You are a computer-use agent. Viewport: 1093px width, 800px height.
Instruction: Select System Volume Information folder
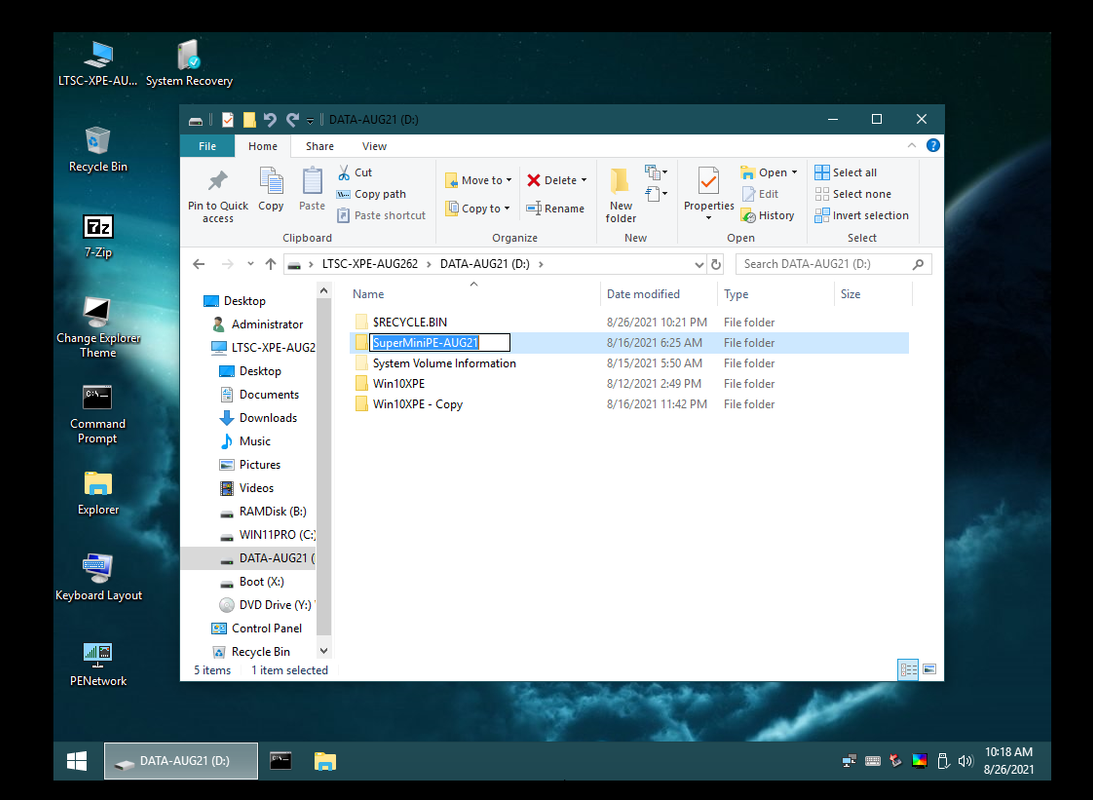(629, 363)
